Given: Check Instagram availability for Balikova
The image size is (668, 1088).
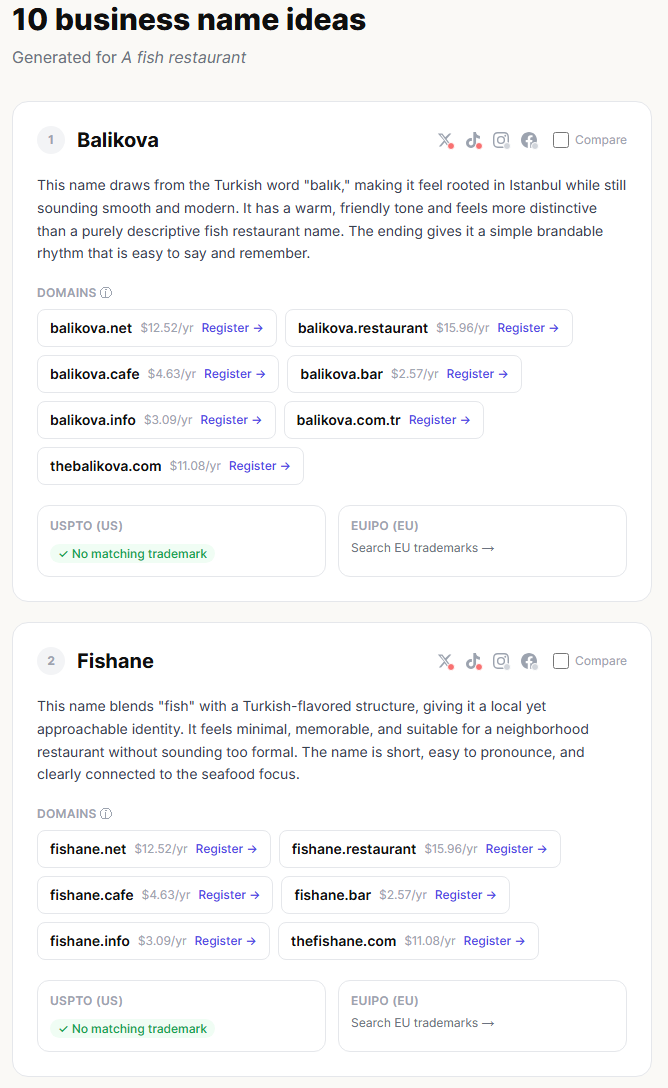Looking at the screenshot, I should pyautogui.click(x=501, y=140).
